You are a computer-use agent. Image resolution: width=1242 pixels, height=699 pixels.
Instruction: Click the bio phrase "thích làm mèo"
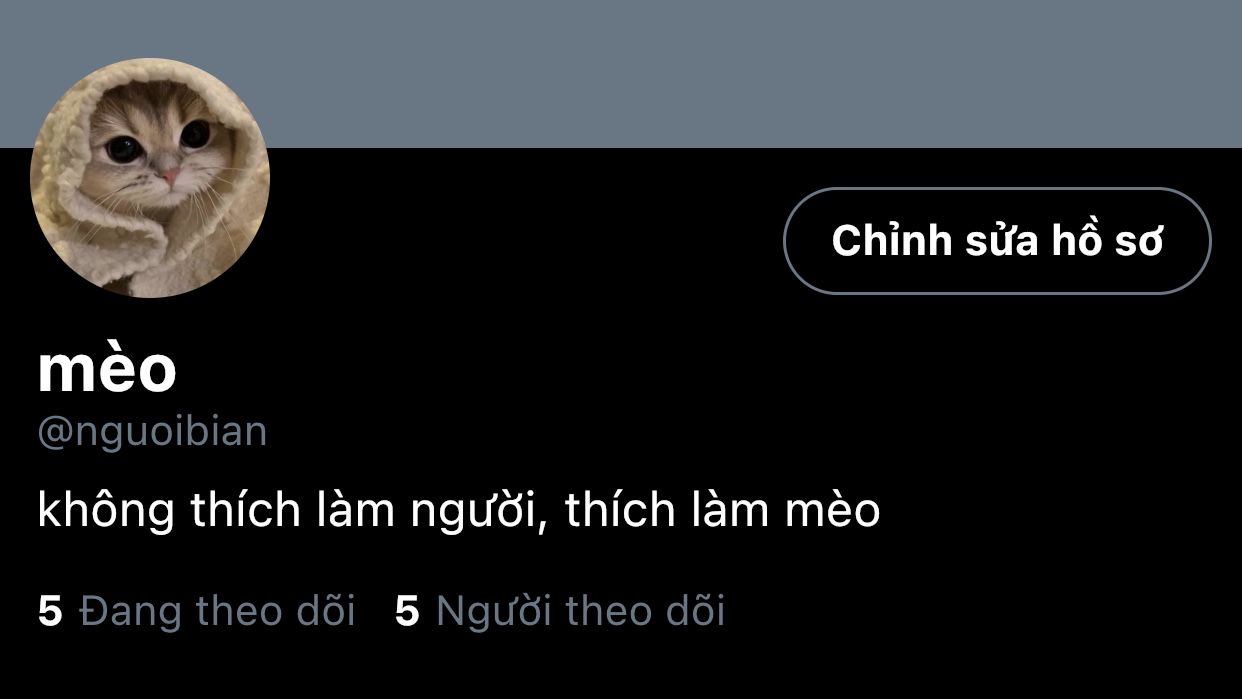[x=722, y=511]
